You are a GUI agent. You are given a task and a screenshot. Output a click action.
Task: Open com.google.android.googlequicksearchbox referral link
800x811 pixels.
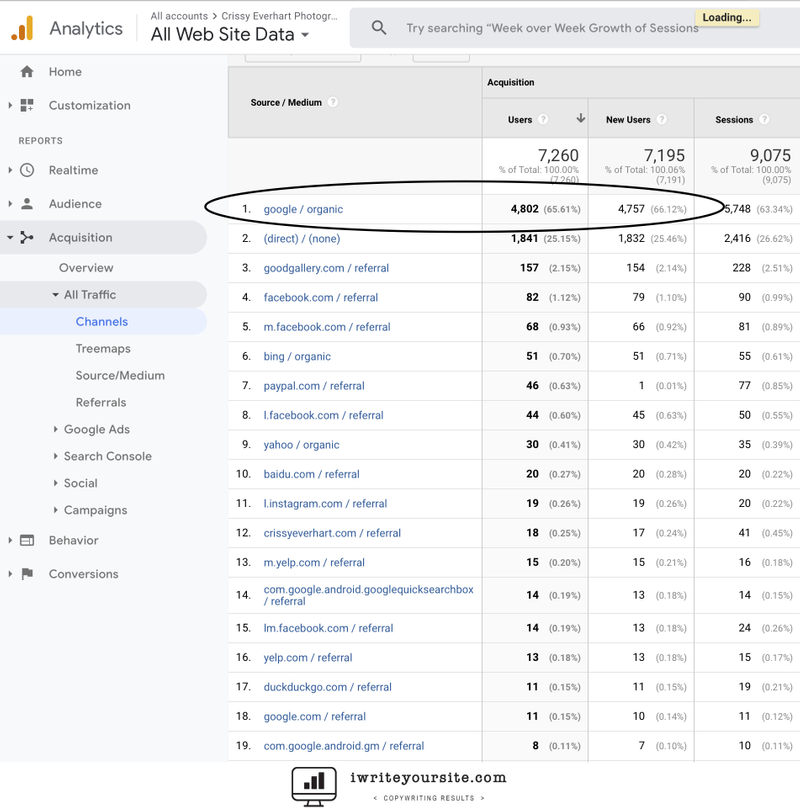point(368,595)
